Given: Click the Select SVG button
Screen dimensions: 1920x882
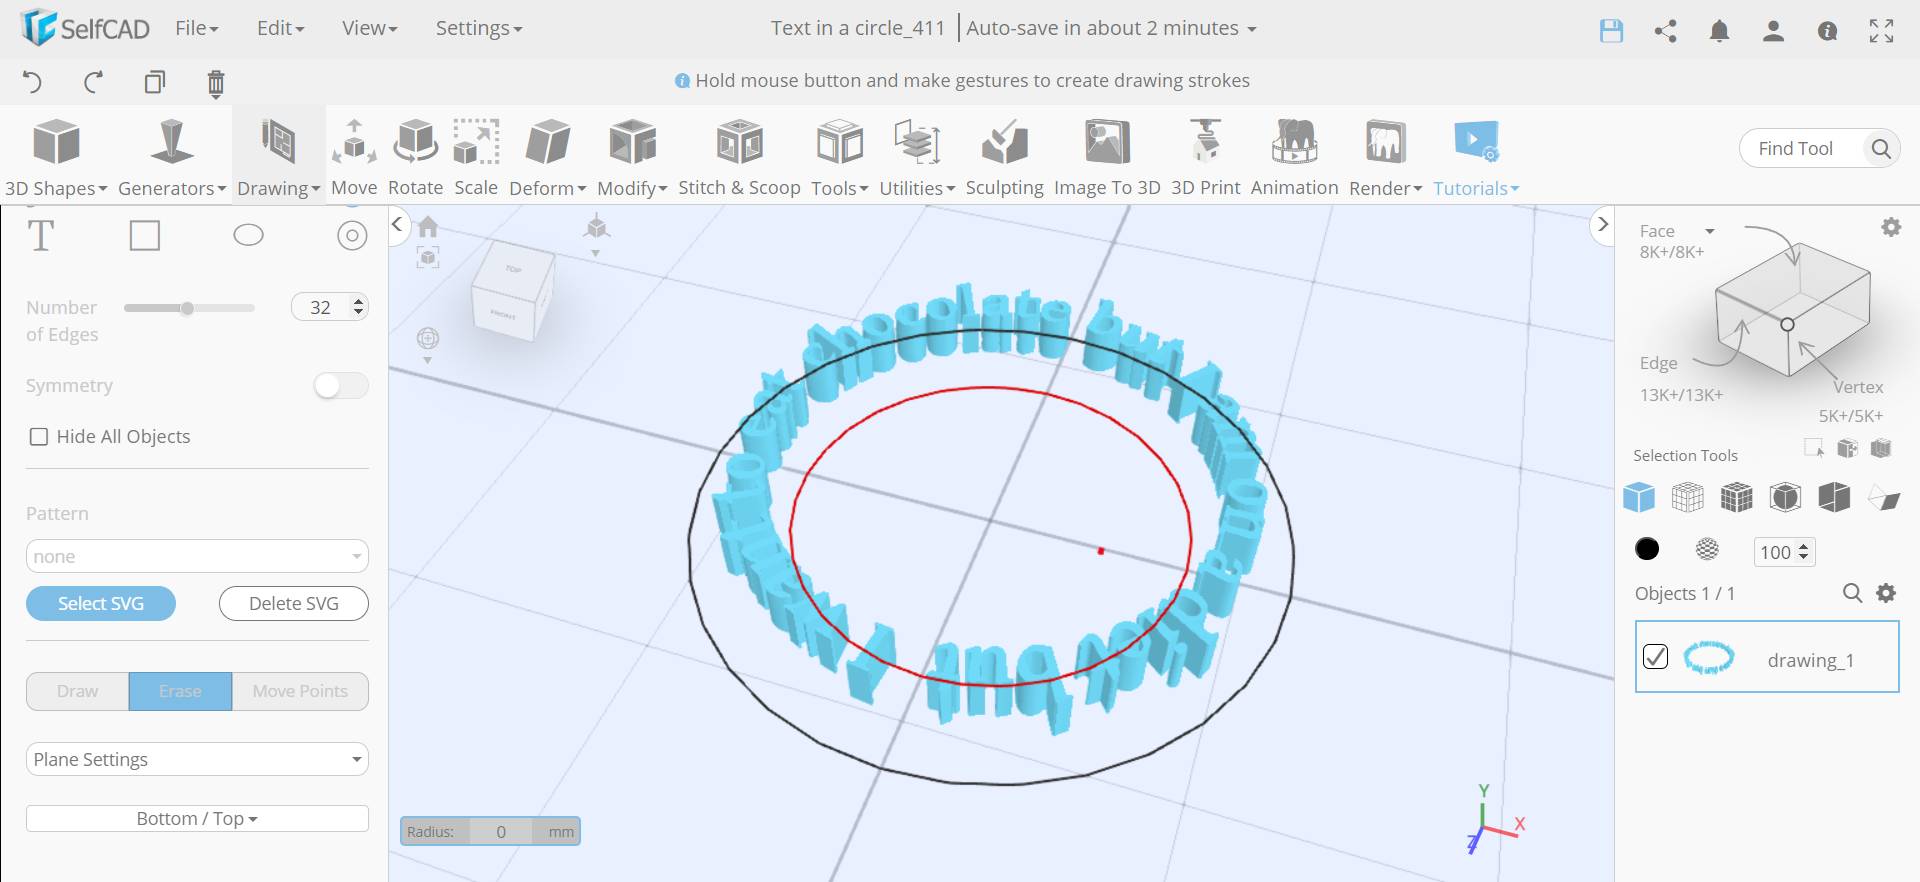Looking at the screenshot, I should pos(101,604).
